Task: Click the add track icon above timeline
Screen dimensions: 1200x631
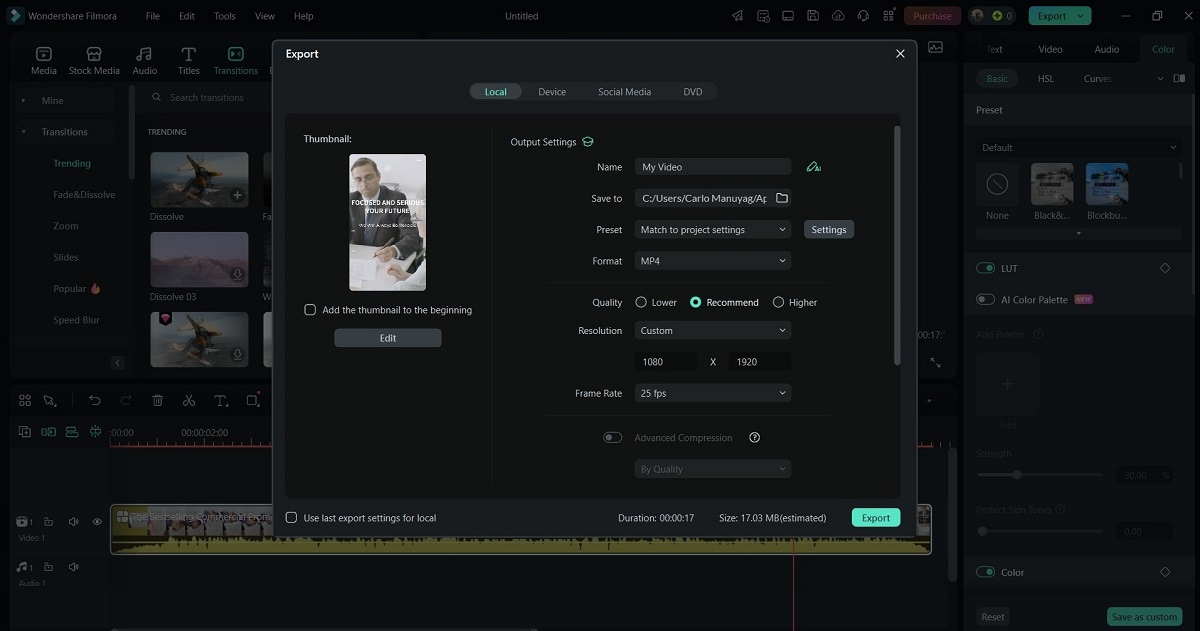Action: point(24,432)
